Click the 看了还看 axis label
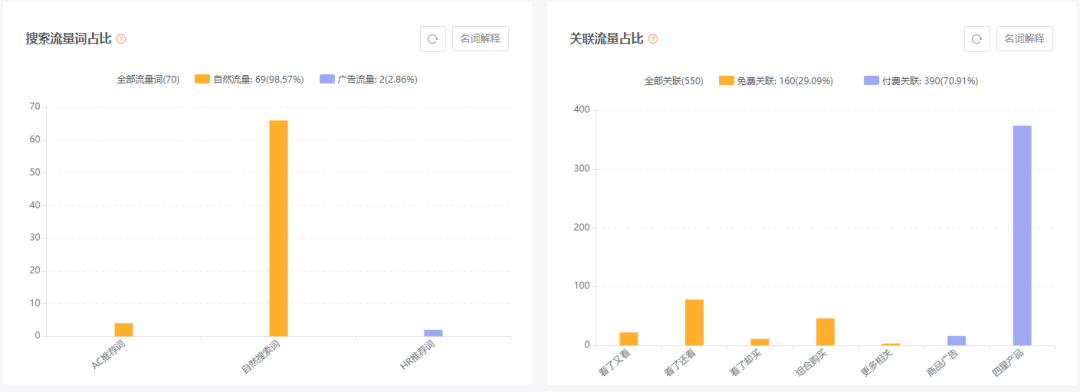This screenshot has width=1080, height=392. [681, 364]
